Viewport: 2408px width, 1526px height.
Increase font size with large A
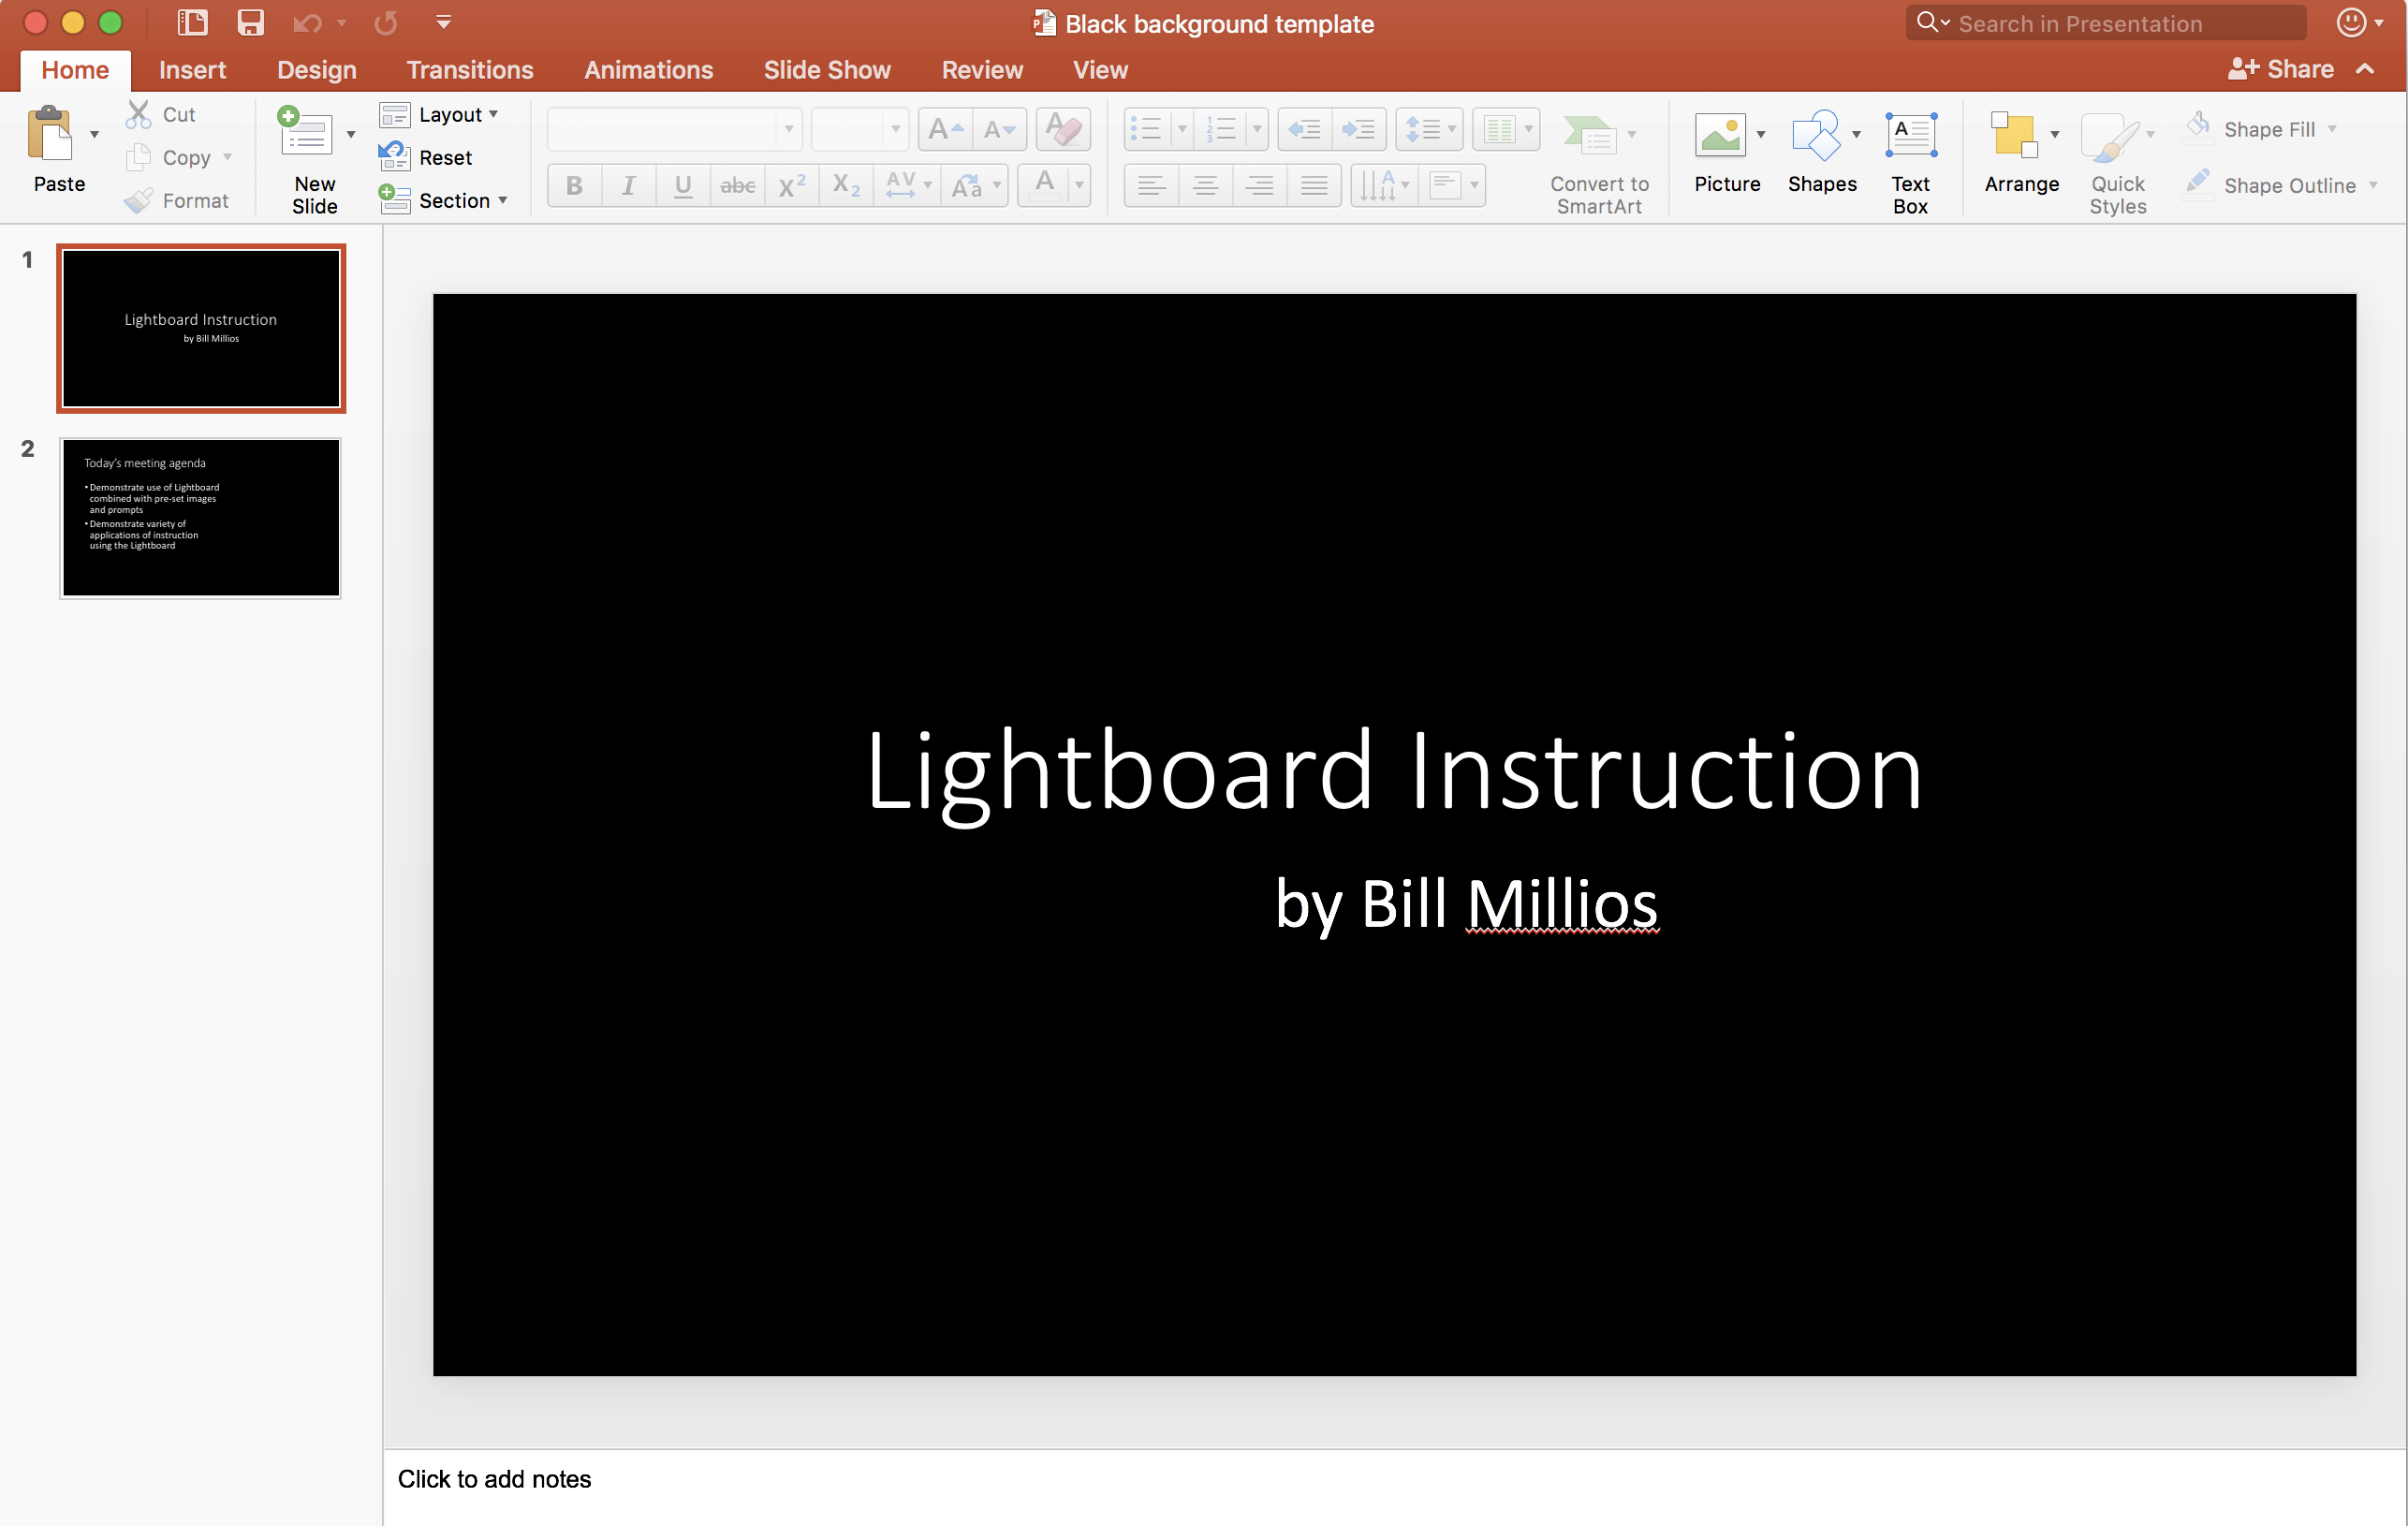click(x=945, y=129)
